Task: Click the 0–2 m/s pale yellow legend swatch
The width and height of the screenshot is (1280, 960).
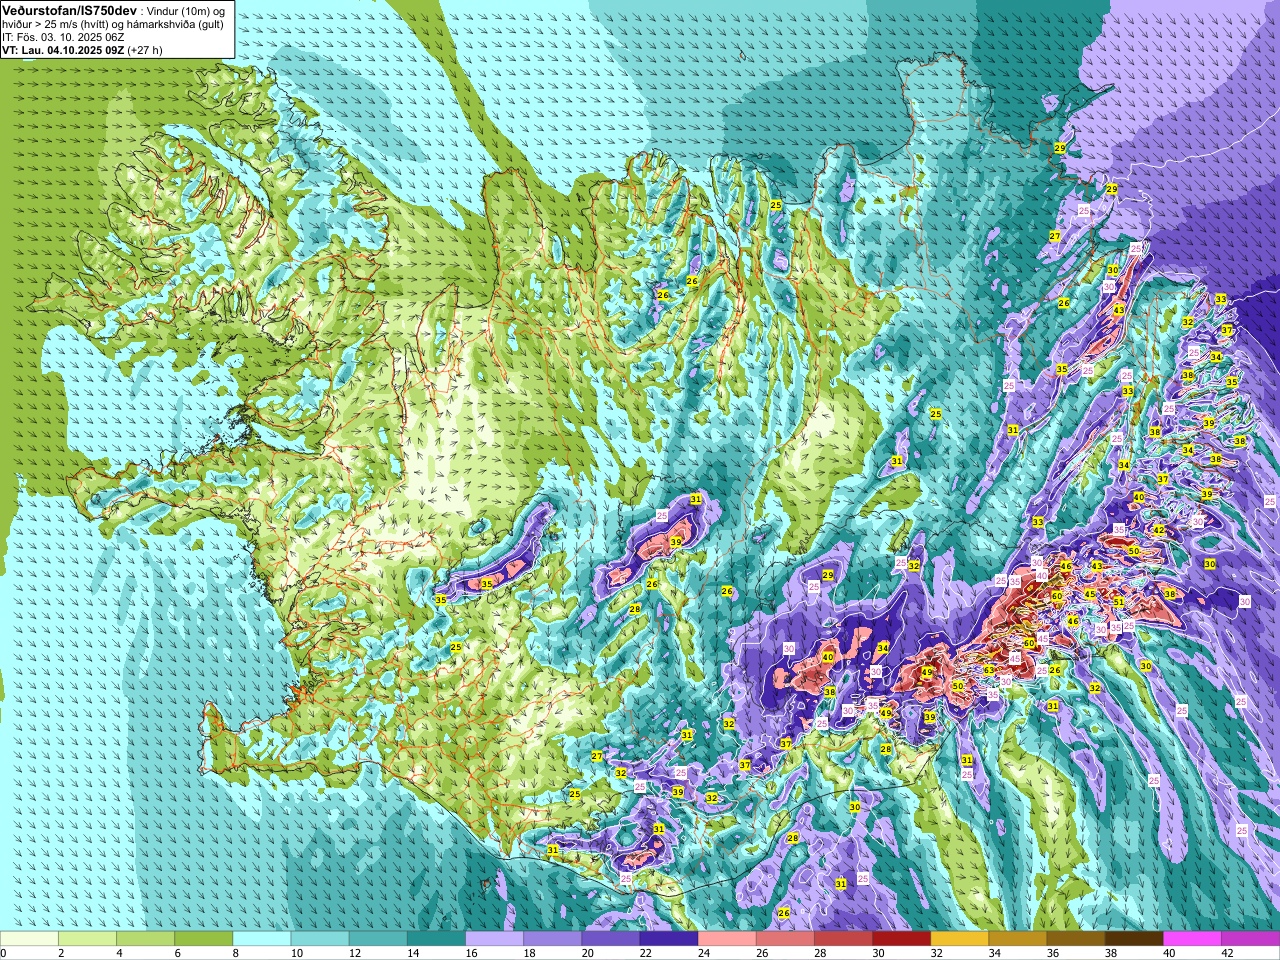Action: click(x=29, y=939)
